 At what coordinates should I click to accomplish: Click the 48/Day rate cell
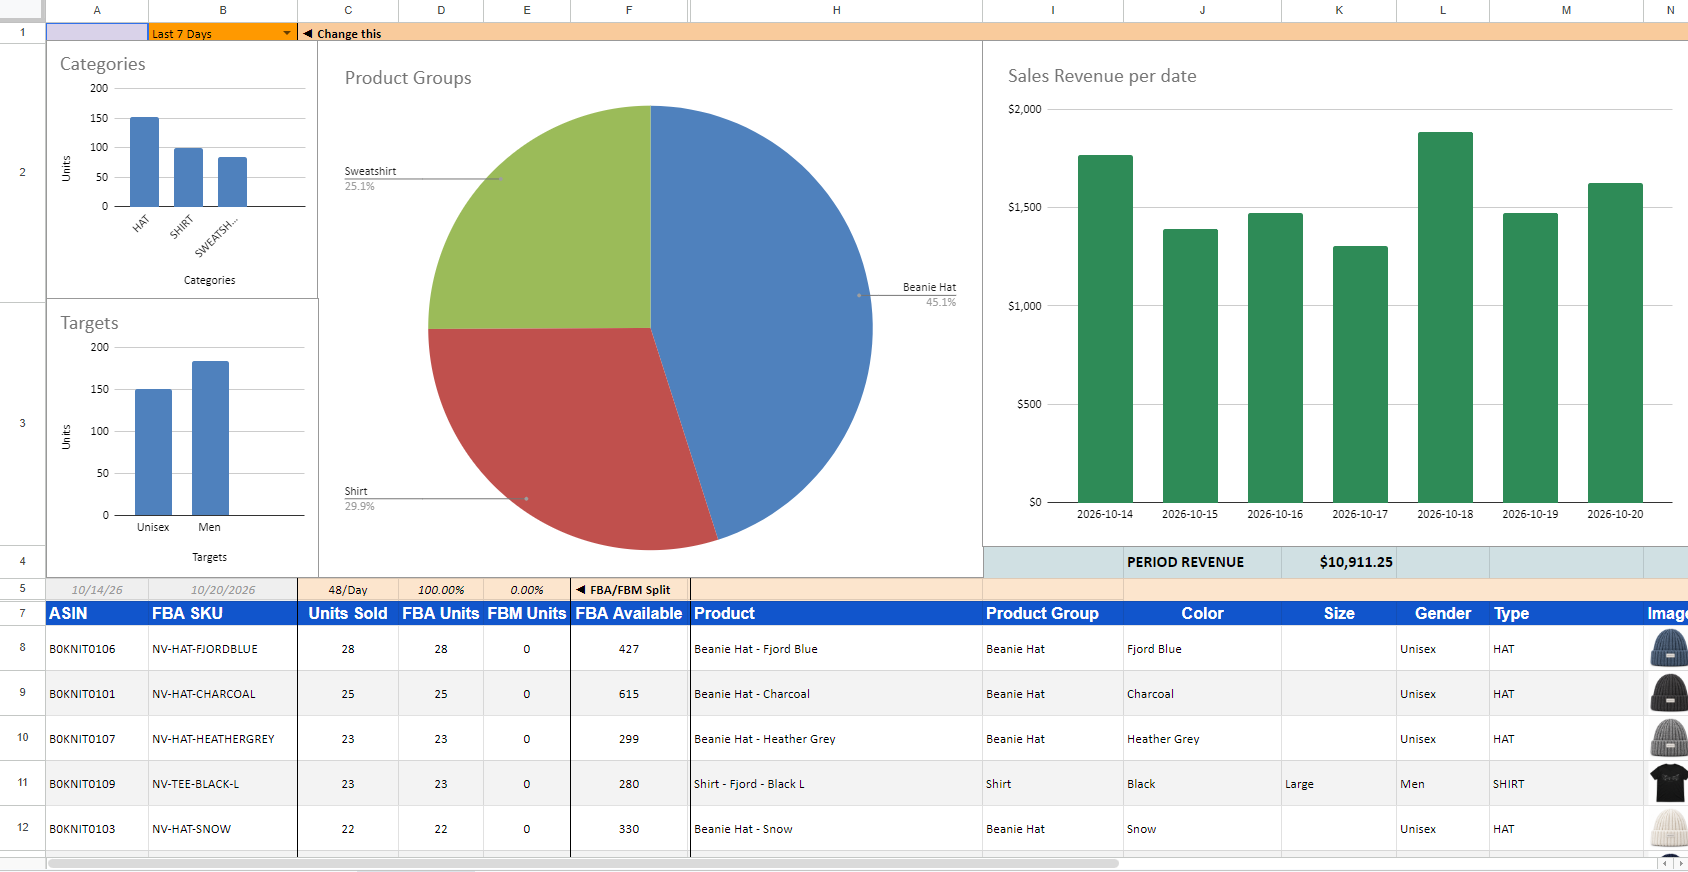(348, 590)
